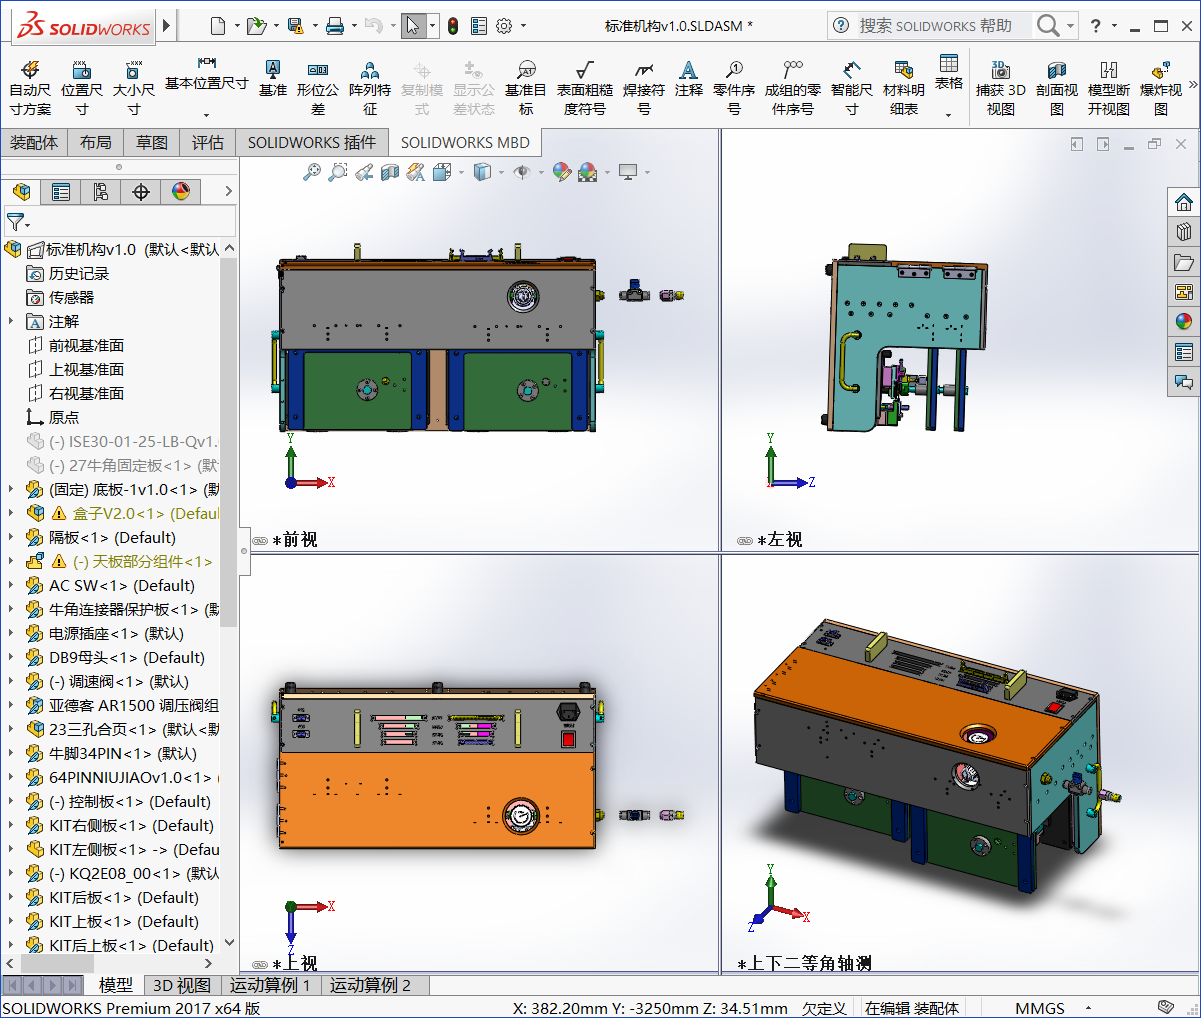Select the 位置尺寸 location dimension tool
The width and height of the screenshot is (1201, 1018).
[x=82, y=88]
